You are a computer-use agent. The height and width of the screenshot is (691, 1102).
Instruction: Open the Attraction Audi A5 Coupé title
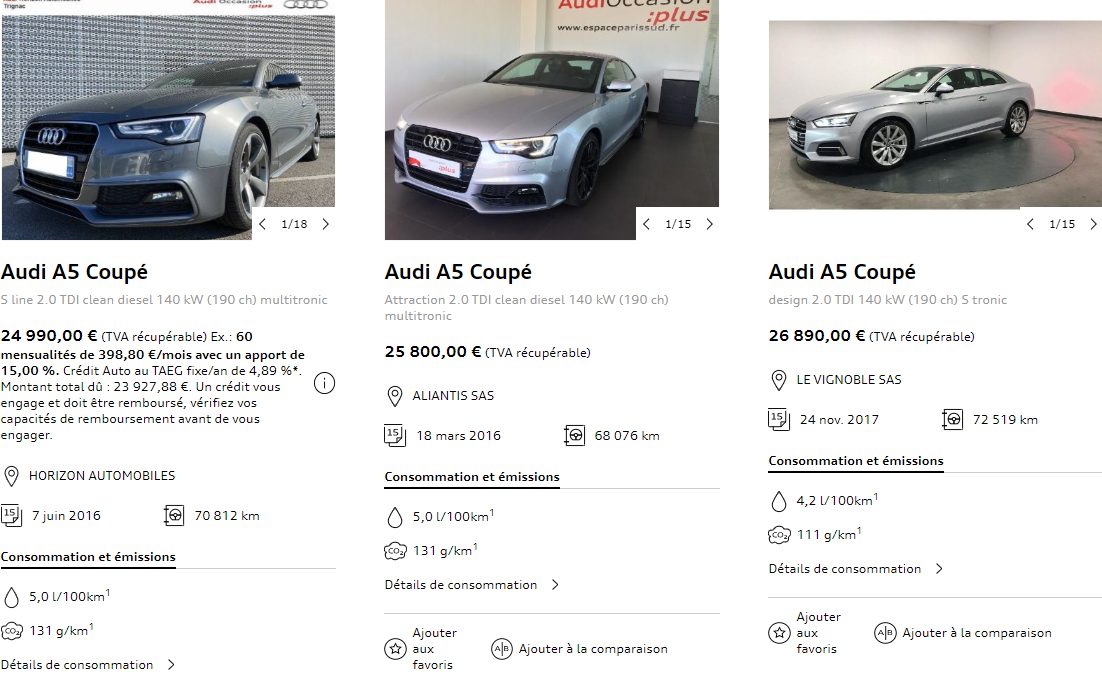pyautogui.click(x=458, y=272)
